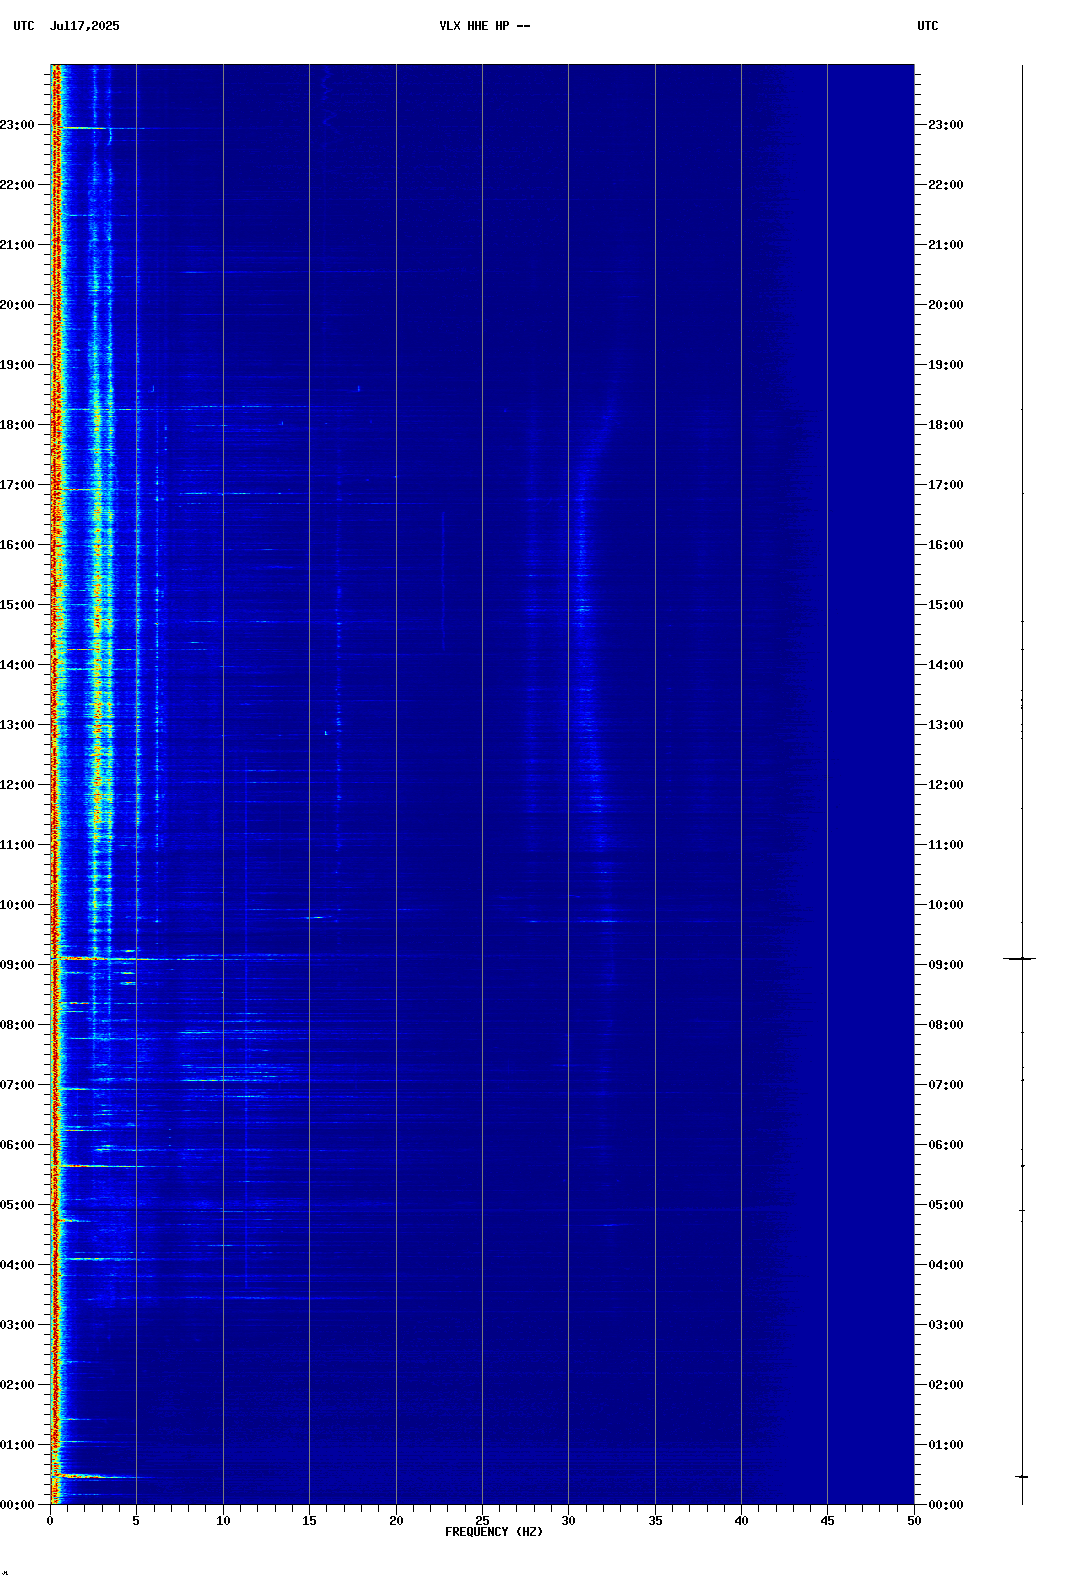
Task: Click the 23:00 label on left time axis
Action: [x=17, y=125]
